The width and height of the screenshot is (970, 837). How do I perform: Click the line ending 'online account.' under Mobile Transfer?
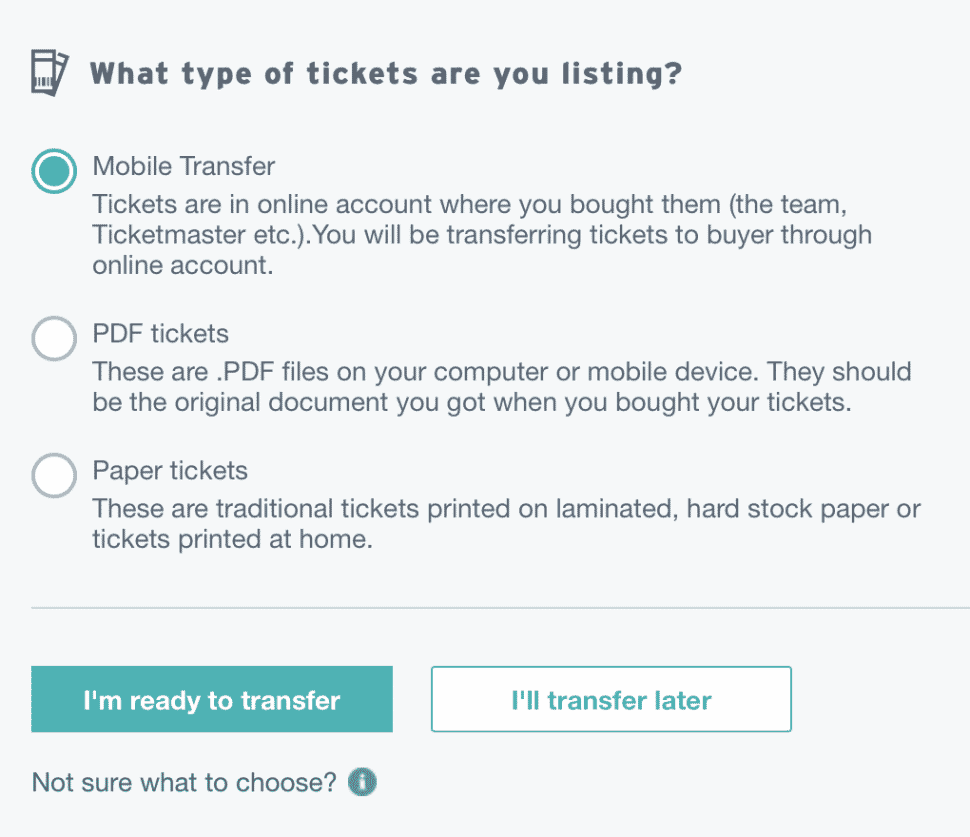click(183, 265)
